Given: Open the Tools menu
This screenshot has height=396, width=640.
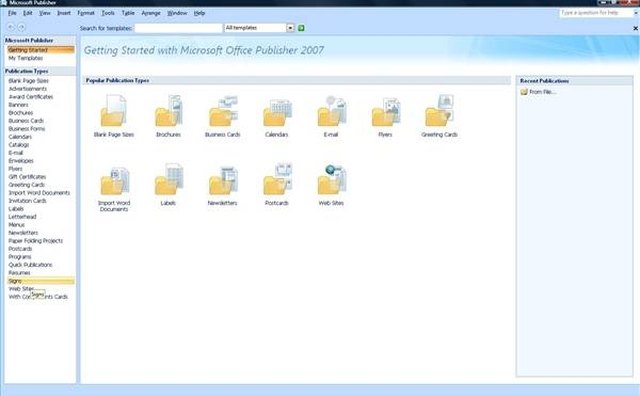Looking at the screenshot, I should tap(108, 13).
